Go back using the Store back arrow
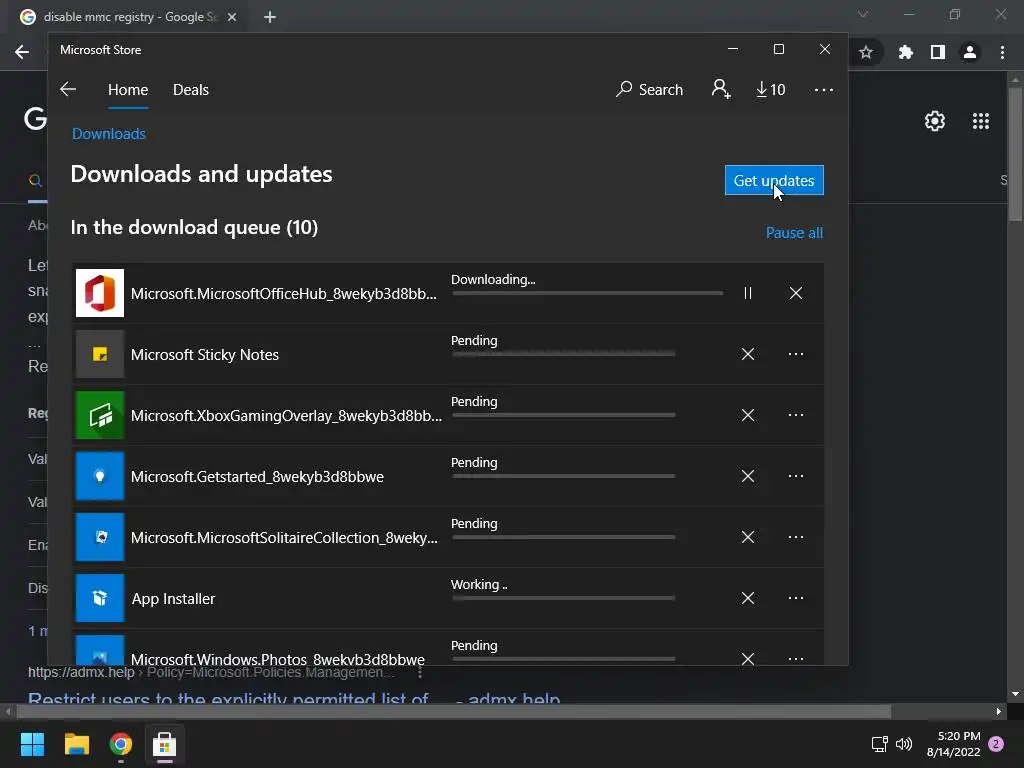 coord(68,89)
